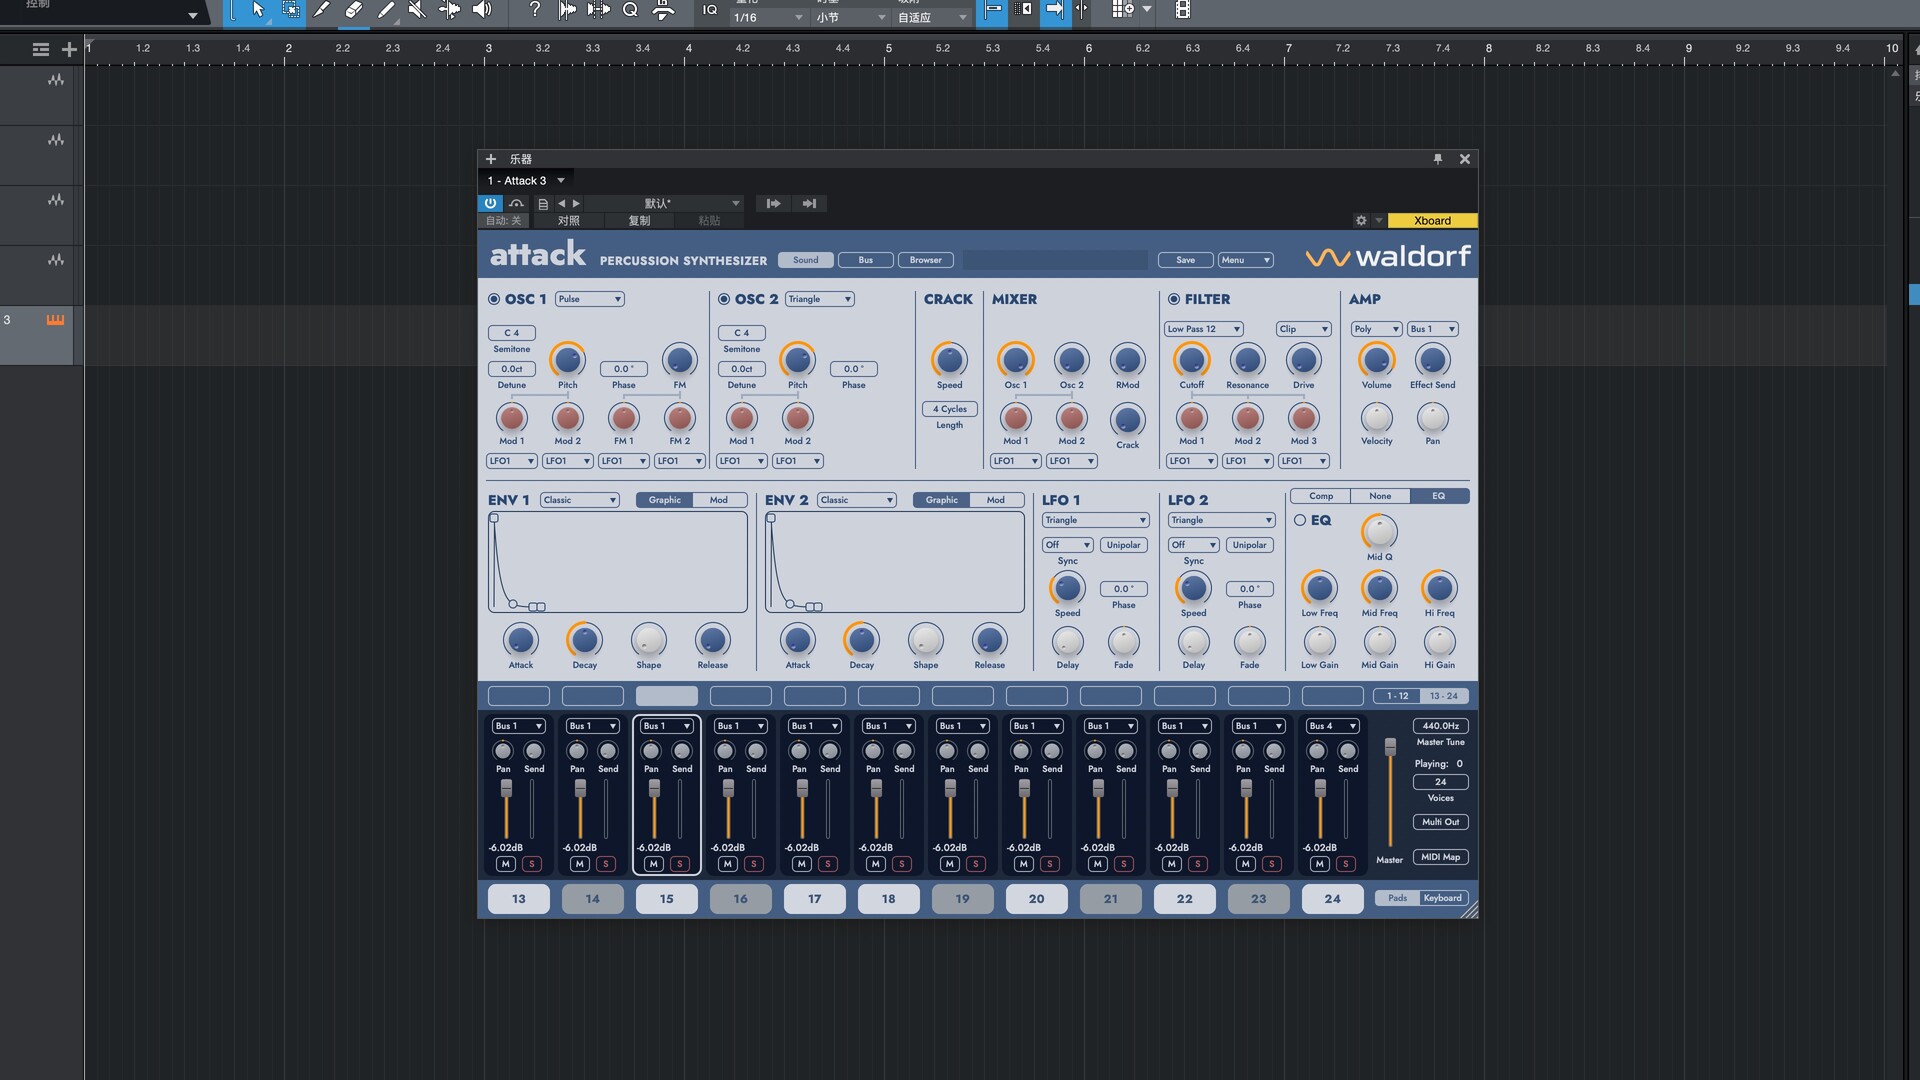The width and height of the screenshot is (1920, 1080).
Task: Click the Save button
Action: (1185, 260)
